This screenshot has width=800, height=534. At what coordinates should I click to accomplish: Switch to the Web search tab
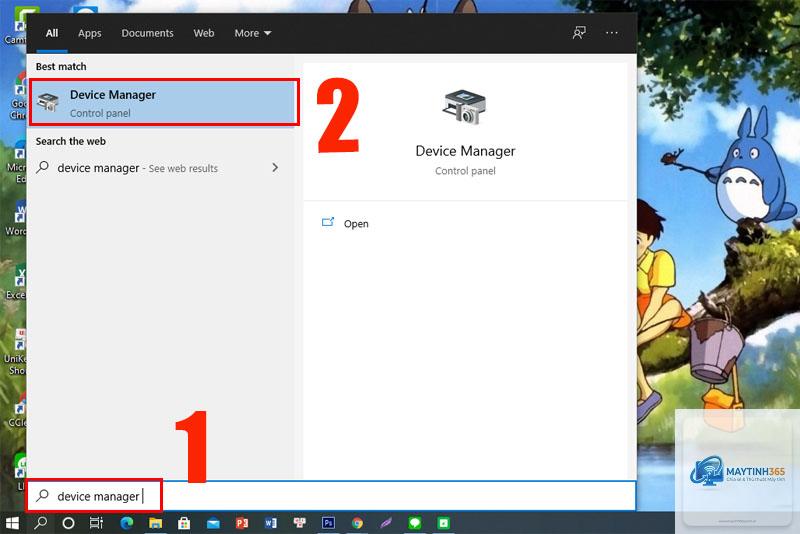204,33
